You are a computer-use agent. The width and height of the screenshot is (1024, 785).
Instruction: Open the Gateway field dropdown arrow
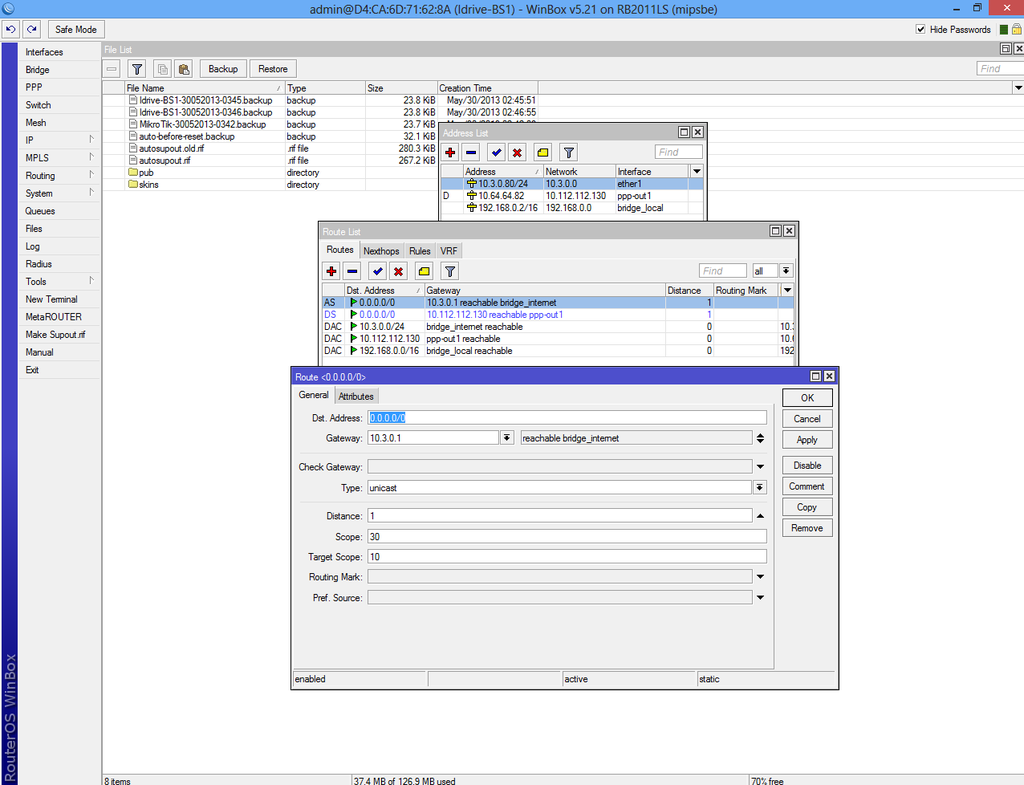click(507, 438)
